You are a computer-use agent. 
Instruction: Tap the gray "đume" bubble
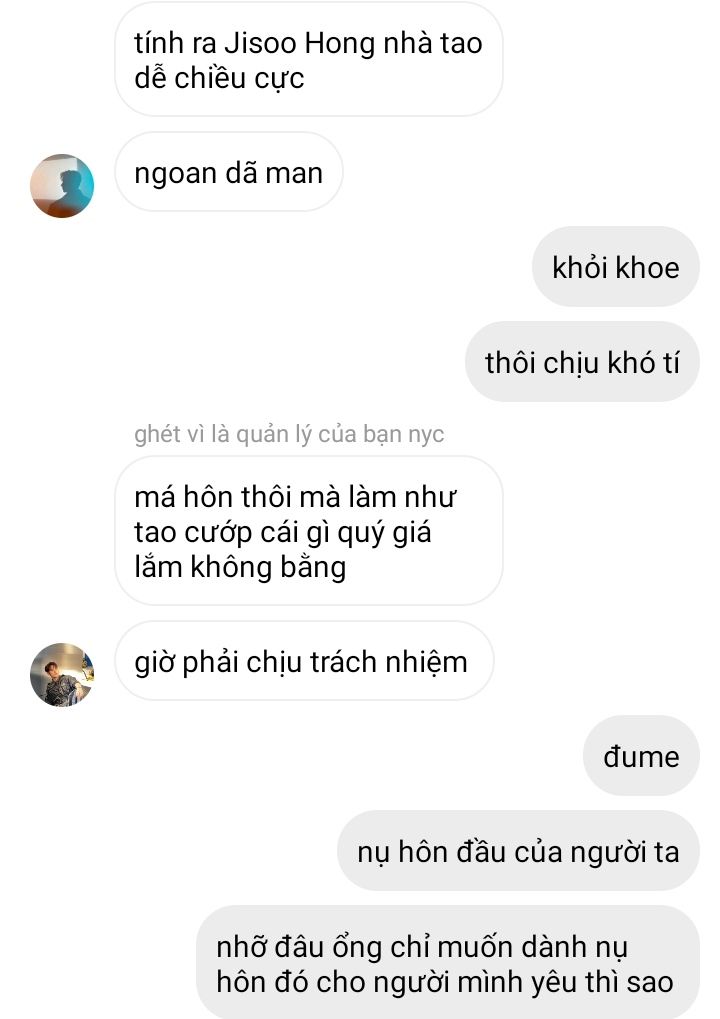641,756
